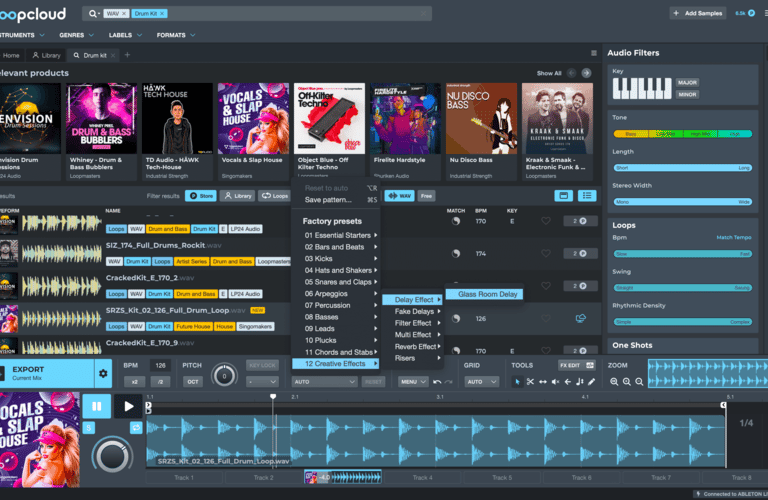Toggle the Store filter
The width and height of the screenshot is (768, 500).
click(x=201, y=196)
